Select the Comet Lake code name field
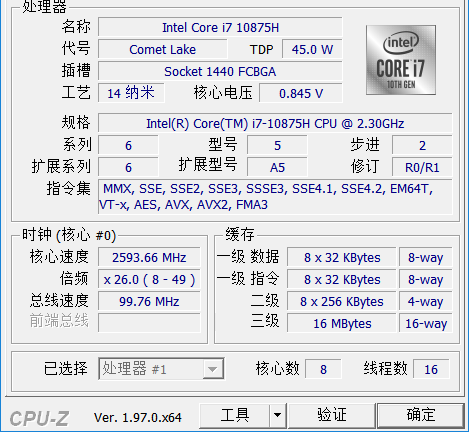The image size is (469, 432). pos(163,49)
